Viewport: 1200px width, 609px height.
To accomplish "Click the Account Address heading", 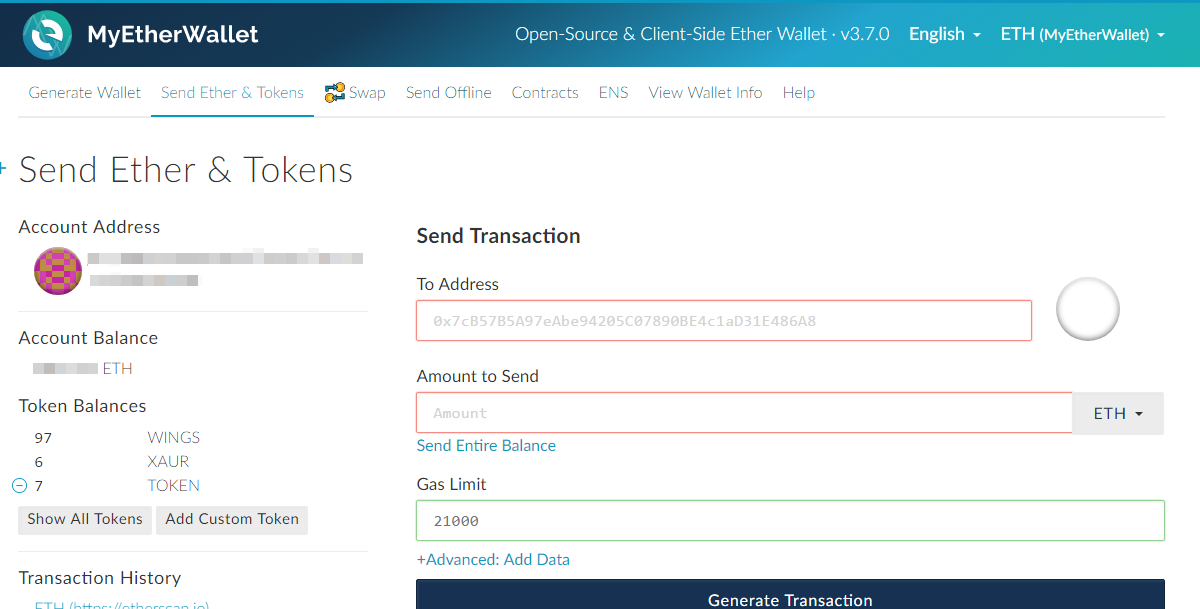I will [90, 227].
